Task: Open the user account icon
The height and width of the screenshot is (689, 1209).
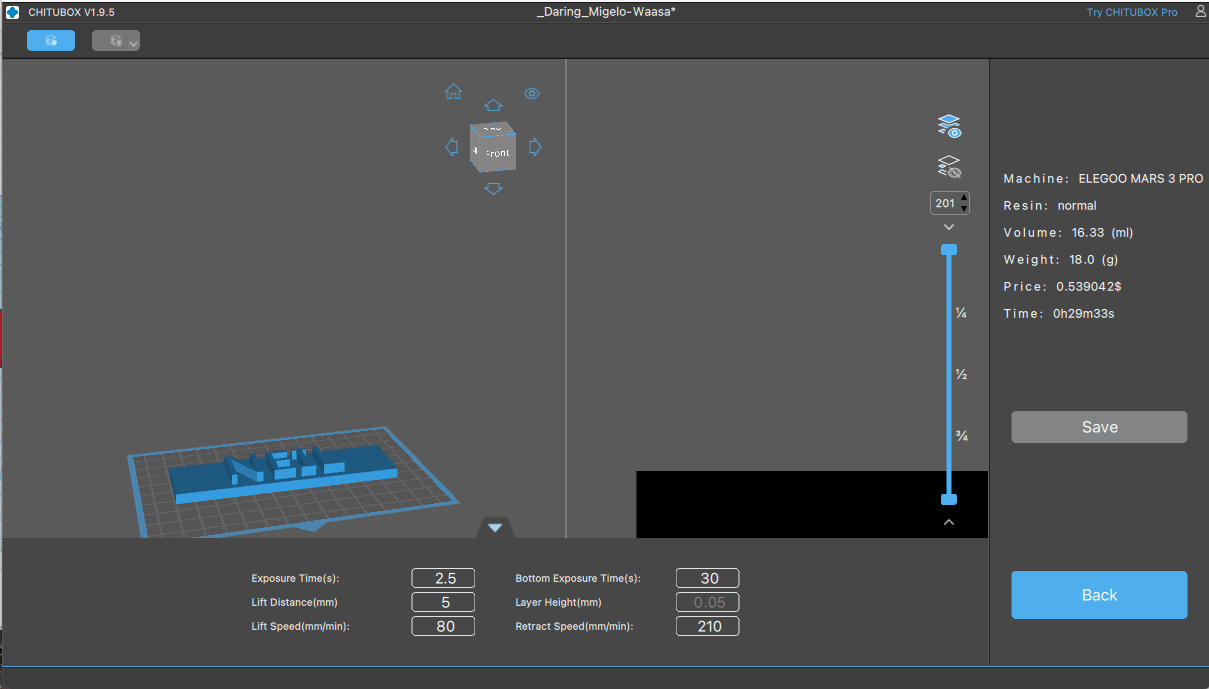Action: click(1199, 12)
